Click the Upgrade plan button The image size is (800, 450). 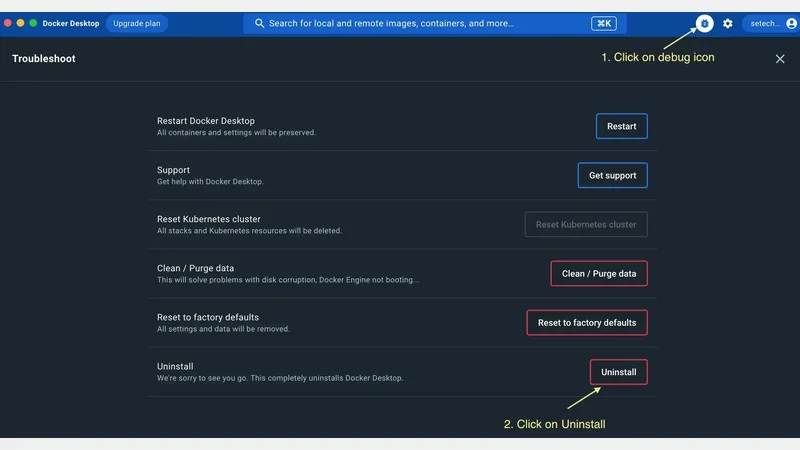137,23
